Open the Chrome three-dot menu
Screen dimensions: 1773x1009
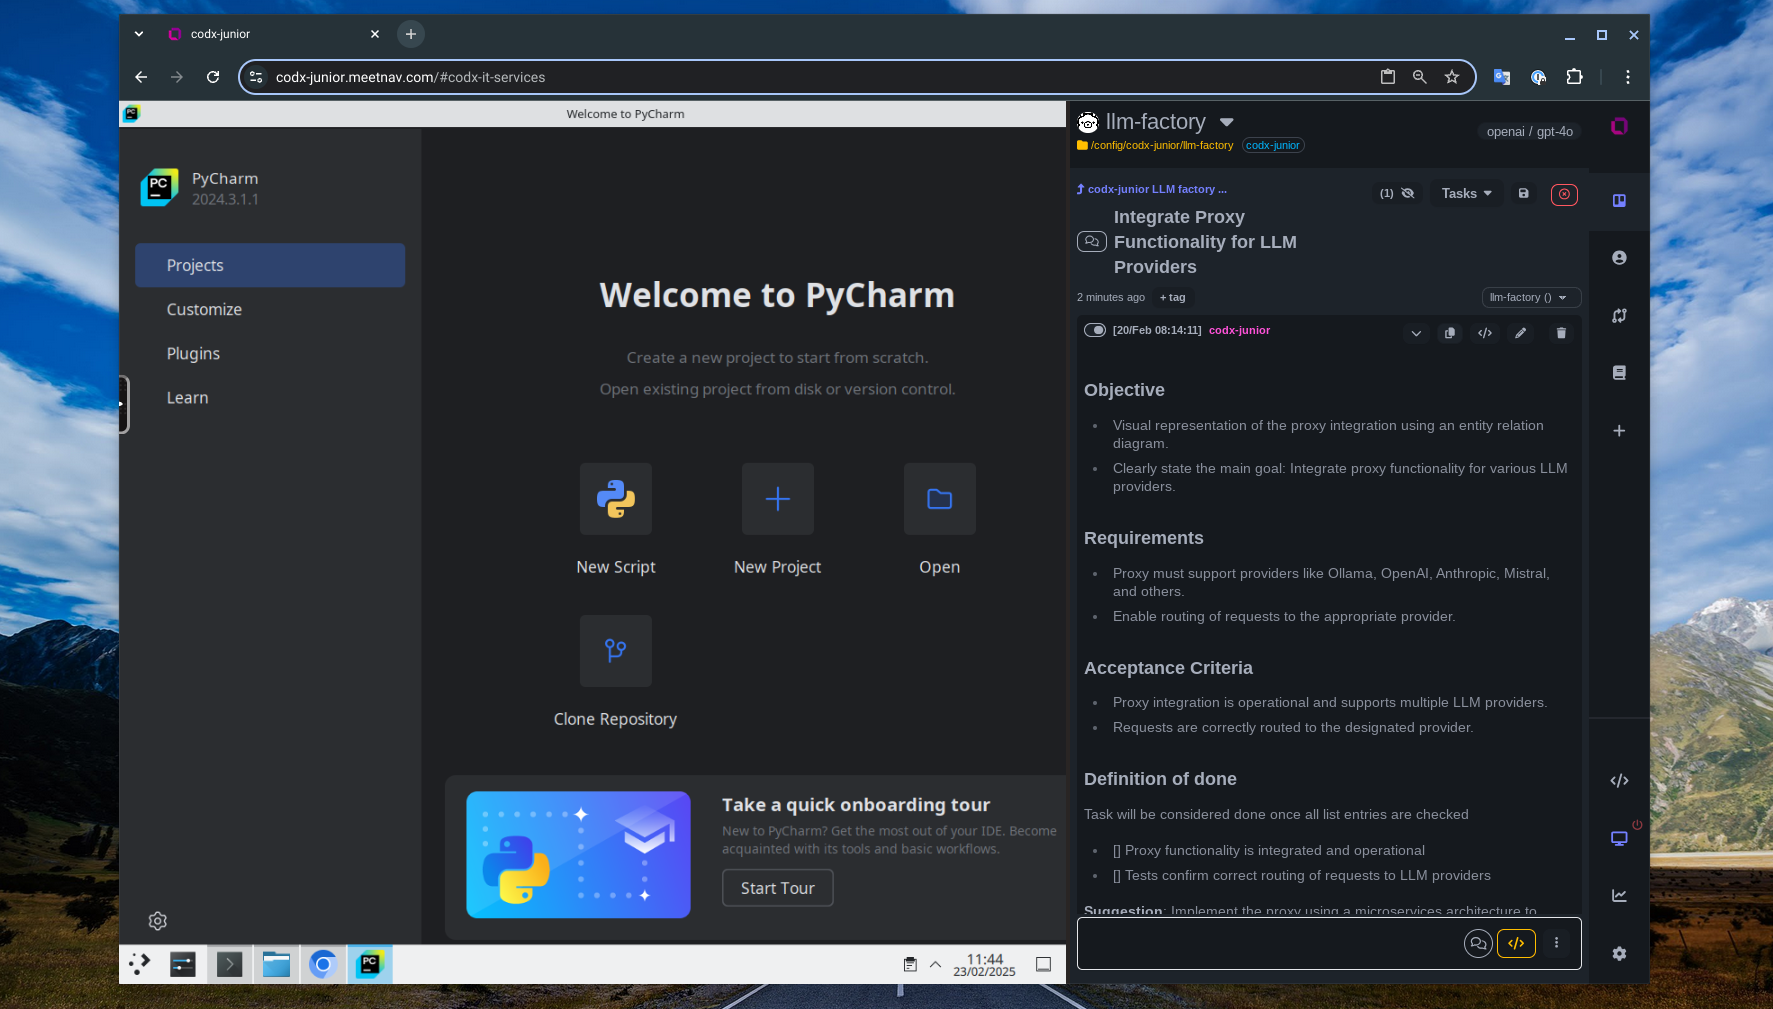tap(1628, 77)
